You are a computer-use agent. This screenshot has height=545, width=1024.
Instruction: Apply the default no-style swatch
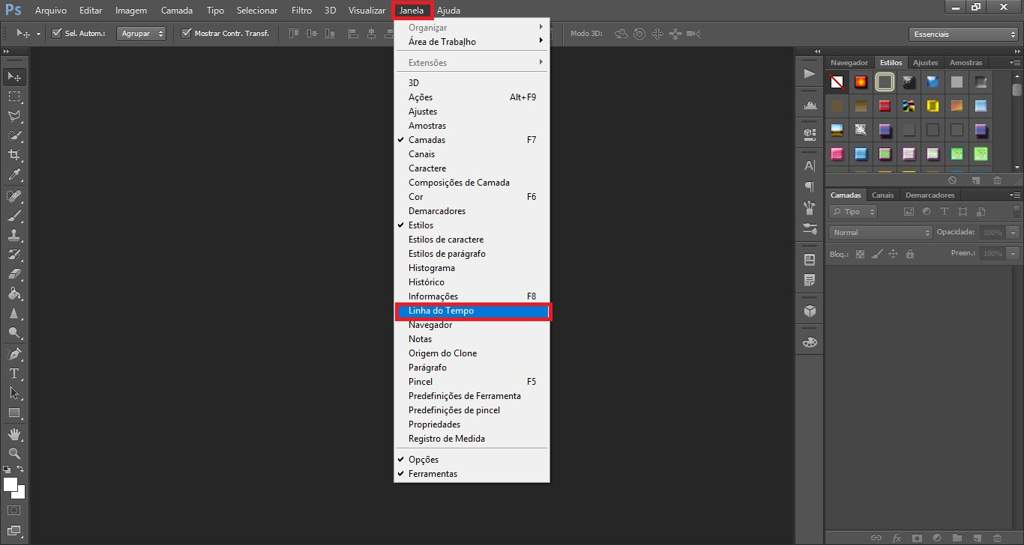point(837,82)
